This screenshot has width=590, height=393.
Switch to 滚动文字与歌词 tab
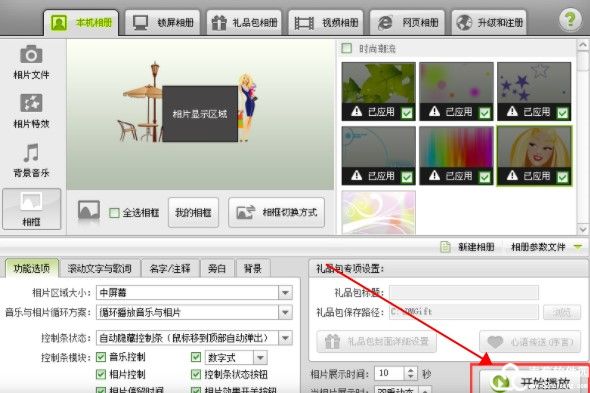[x=99, y=268]
